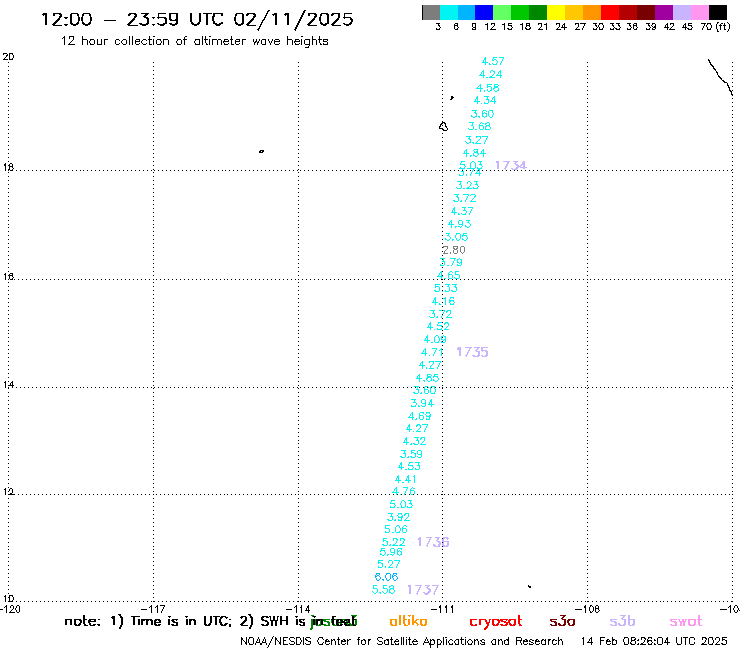Image resolution: width=740 pixels, height=650 pixels.
Task: Select the wave height value '4.34'
Action: [485, 101]
